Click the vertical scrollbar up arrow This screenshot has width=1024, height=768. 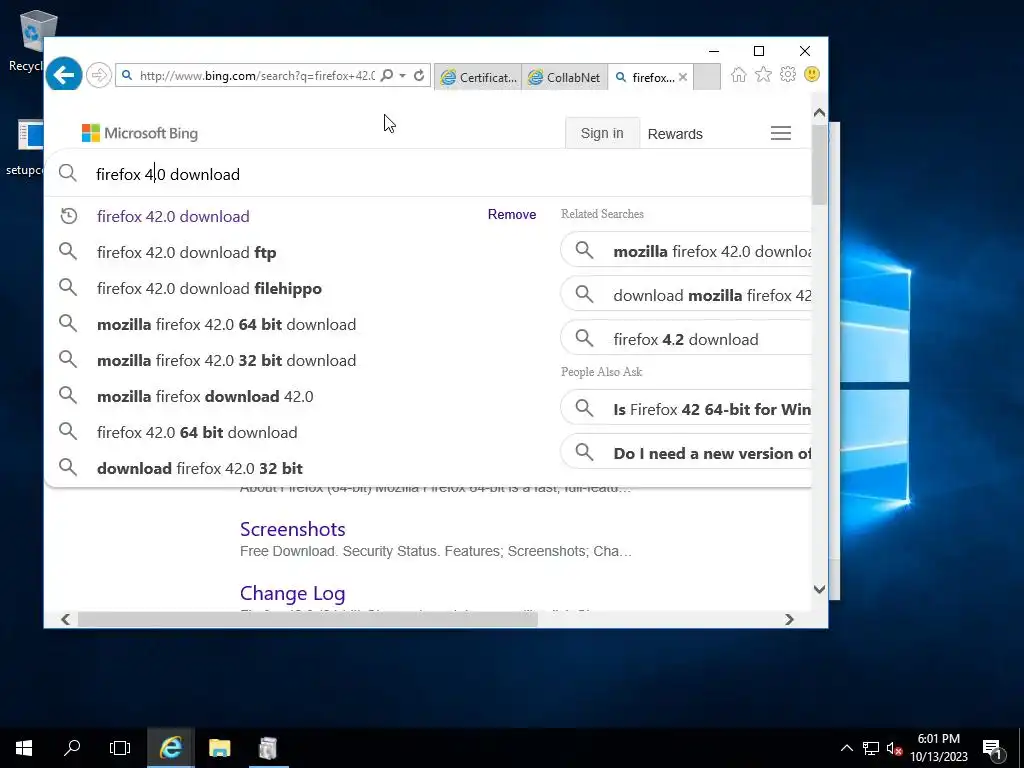(820, 112)
